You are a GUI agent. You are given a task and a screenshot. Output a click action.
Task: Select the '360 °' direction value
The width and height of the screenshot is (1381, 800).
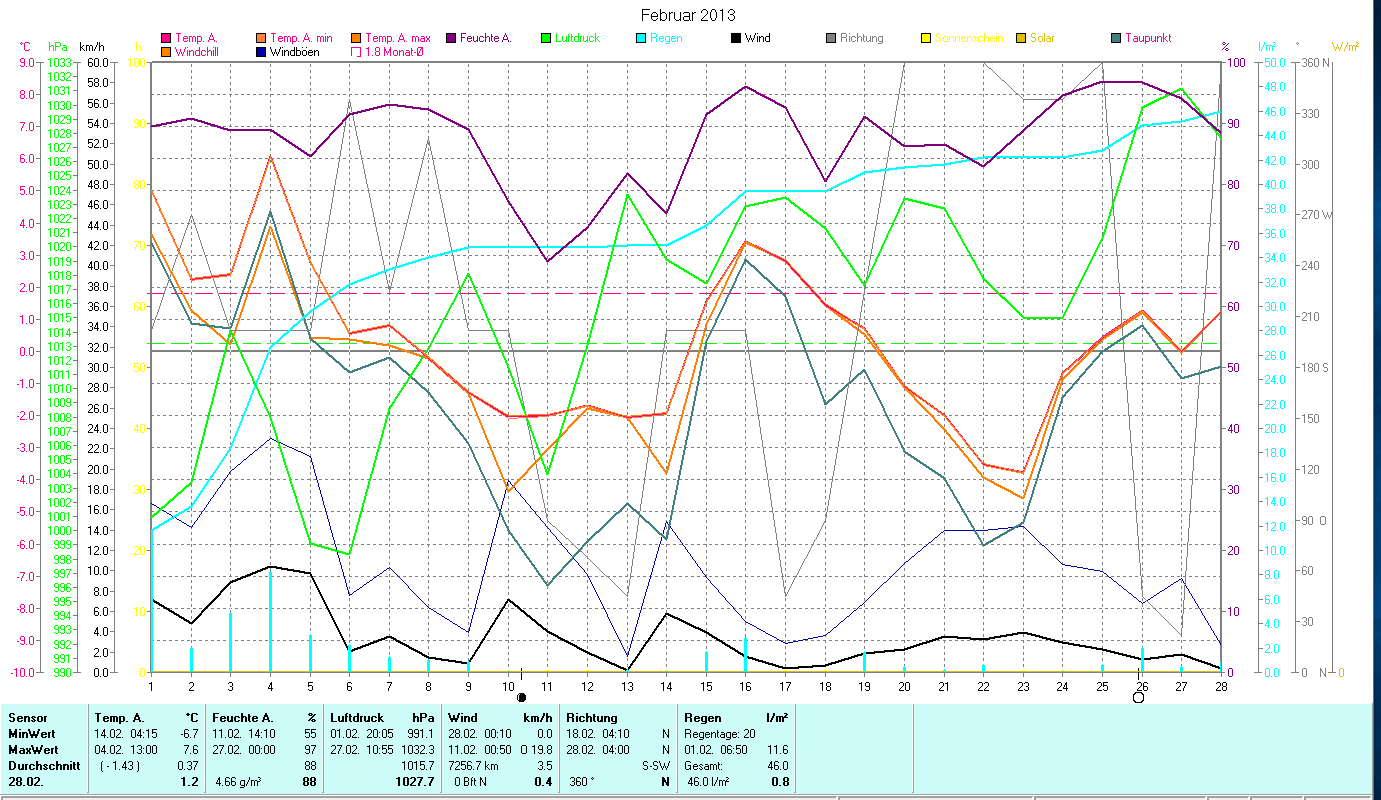coord(581,782)
